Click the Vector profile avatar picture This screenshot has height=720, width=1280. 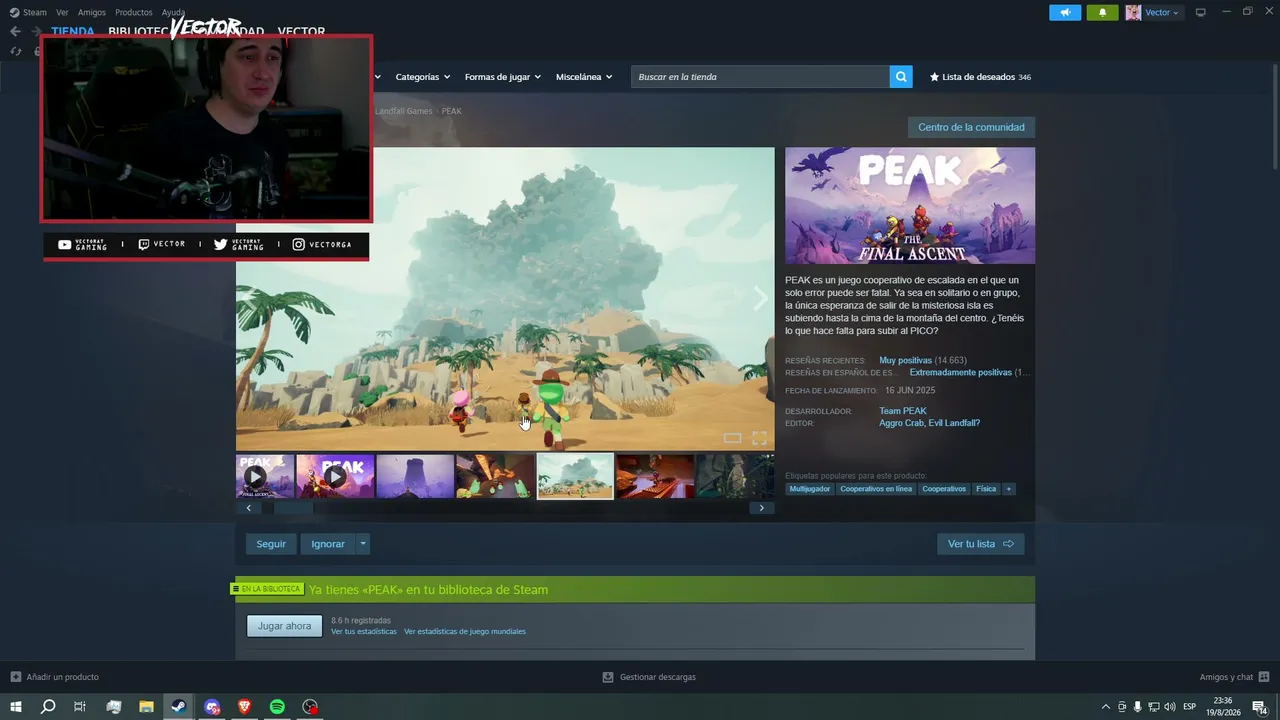[1133, 12]
